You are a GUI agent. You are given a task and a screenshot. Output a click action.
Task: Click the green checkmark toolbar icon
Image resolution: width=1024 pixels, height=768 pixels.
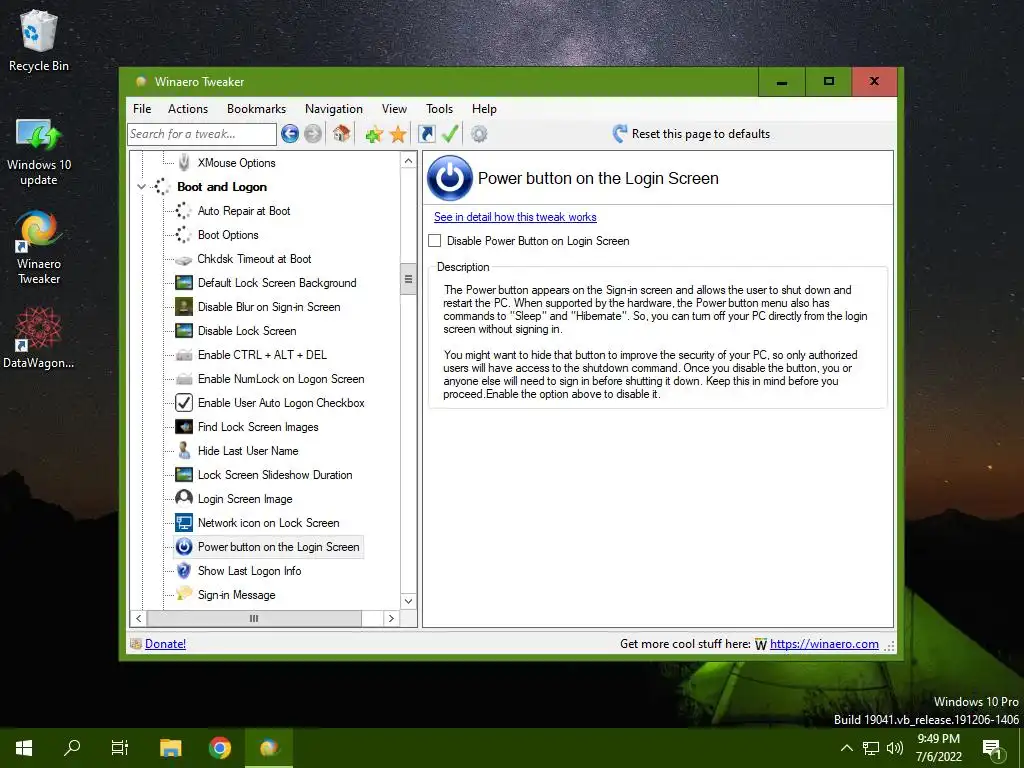[450, 134]
